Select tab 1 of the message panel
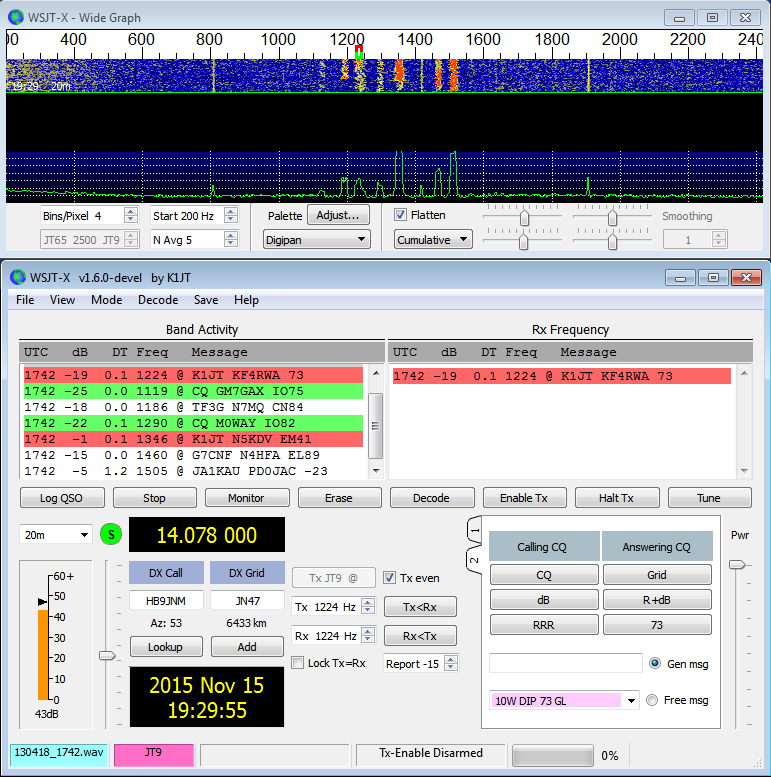Screen dimensions: 771x777 475,530
